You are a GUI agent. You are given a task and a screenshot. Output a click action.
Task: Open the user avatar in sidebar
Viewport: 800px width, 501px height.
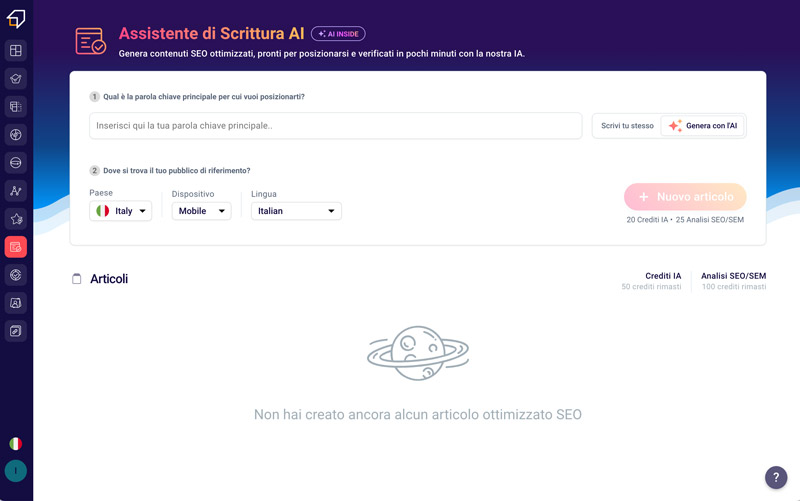click(x=16, y=471)
